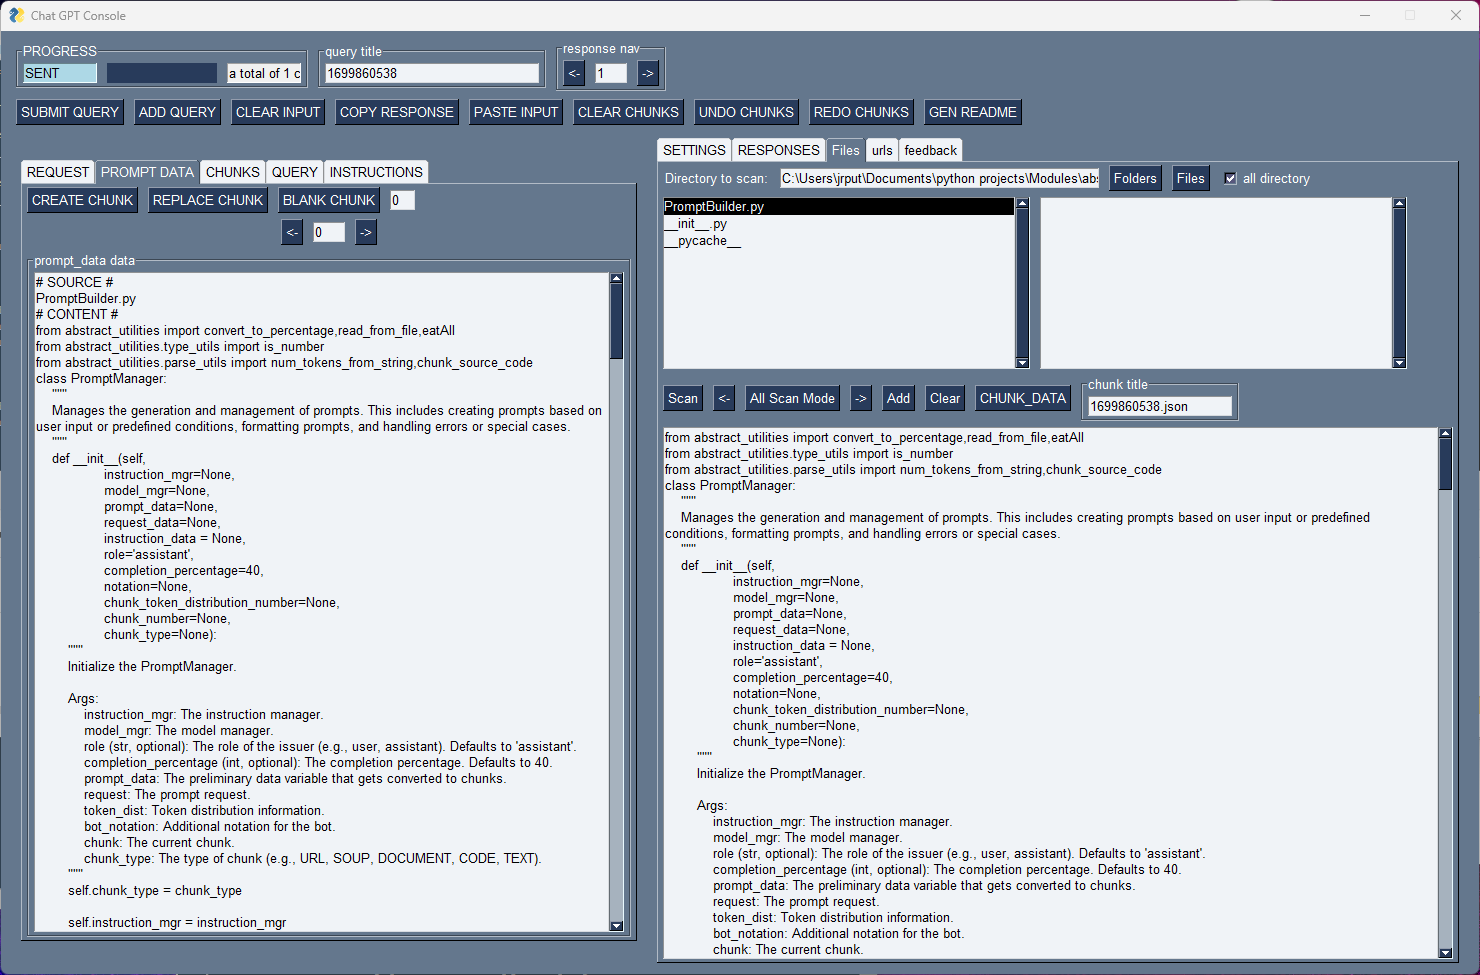Click the prompt_data scrollbar thumb

click(616, 322)
